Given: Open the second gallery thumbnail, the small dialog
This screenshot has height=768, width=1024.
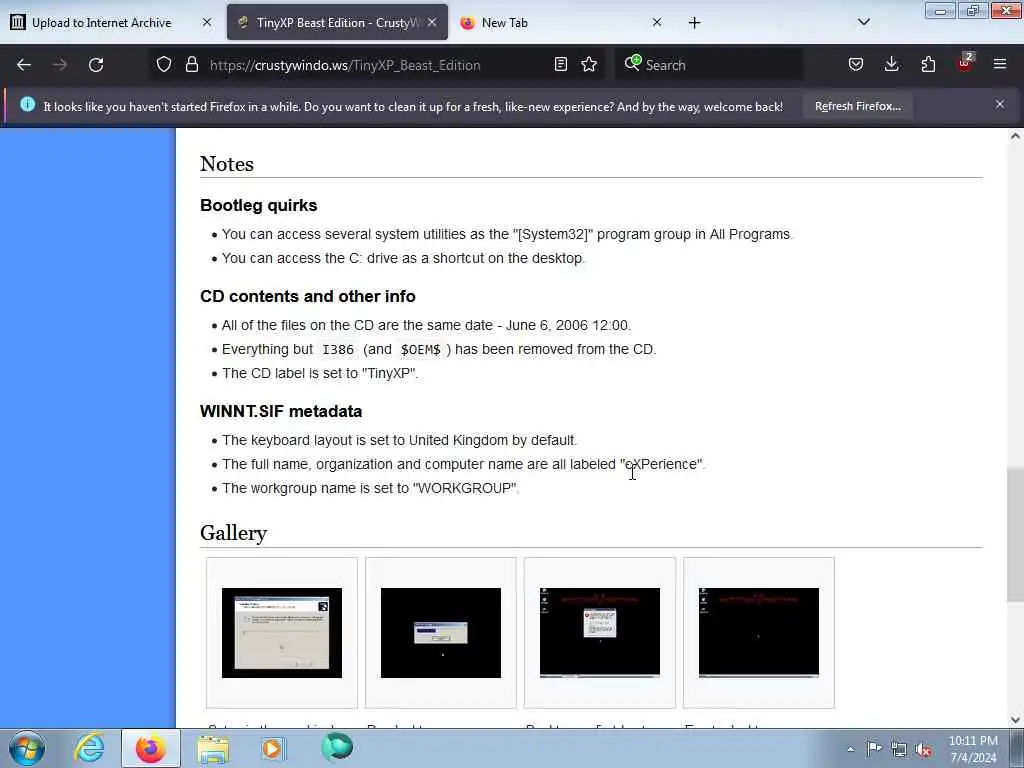Looking at the screenshot, I should click(441, 632).
